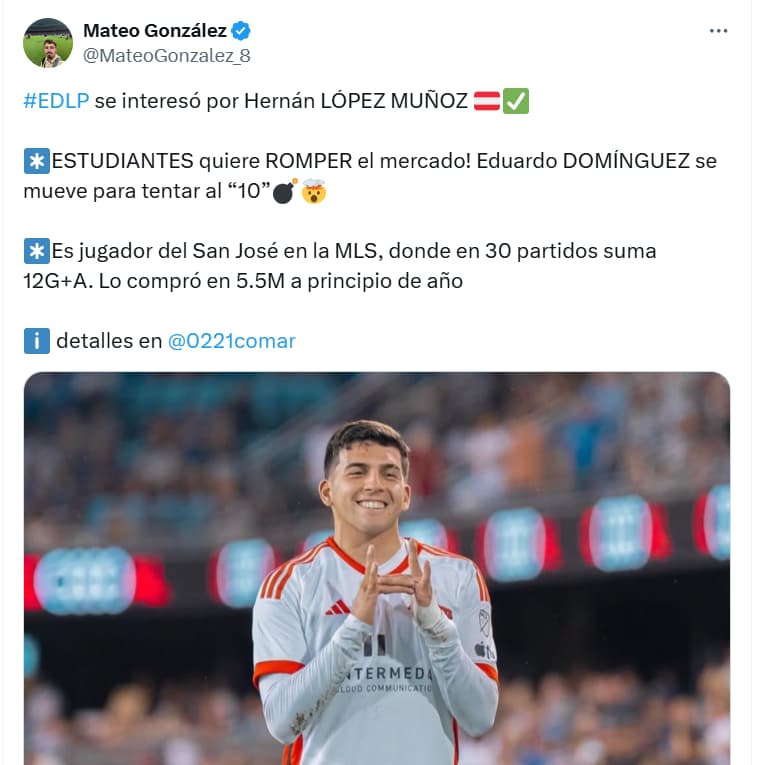
Task: Click the tweet text about San José MLS
Action: (x=340, y=266)
